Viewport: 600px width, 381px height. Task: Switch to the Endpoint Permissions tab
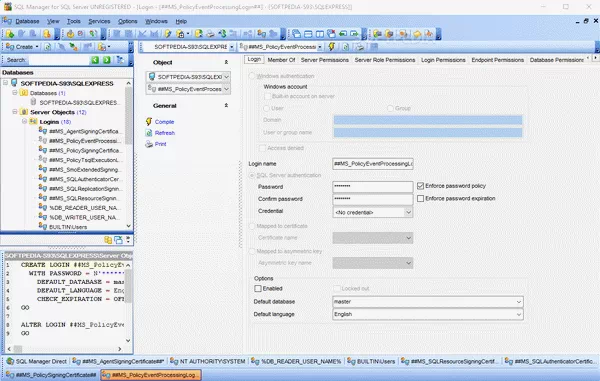(497, 60)
